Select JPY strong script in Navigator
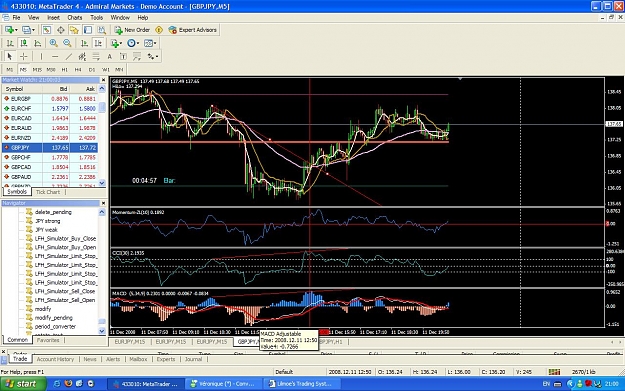Viewport: 625px width, 391px height. point(47,221)
